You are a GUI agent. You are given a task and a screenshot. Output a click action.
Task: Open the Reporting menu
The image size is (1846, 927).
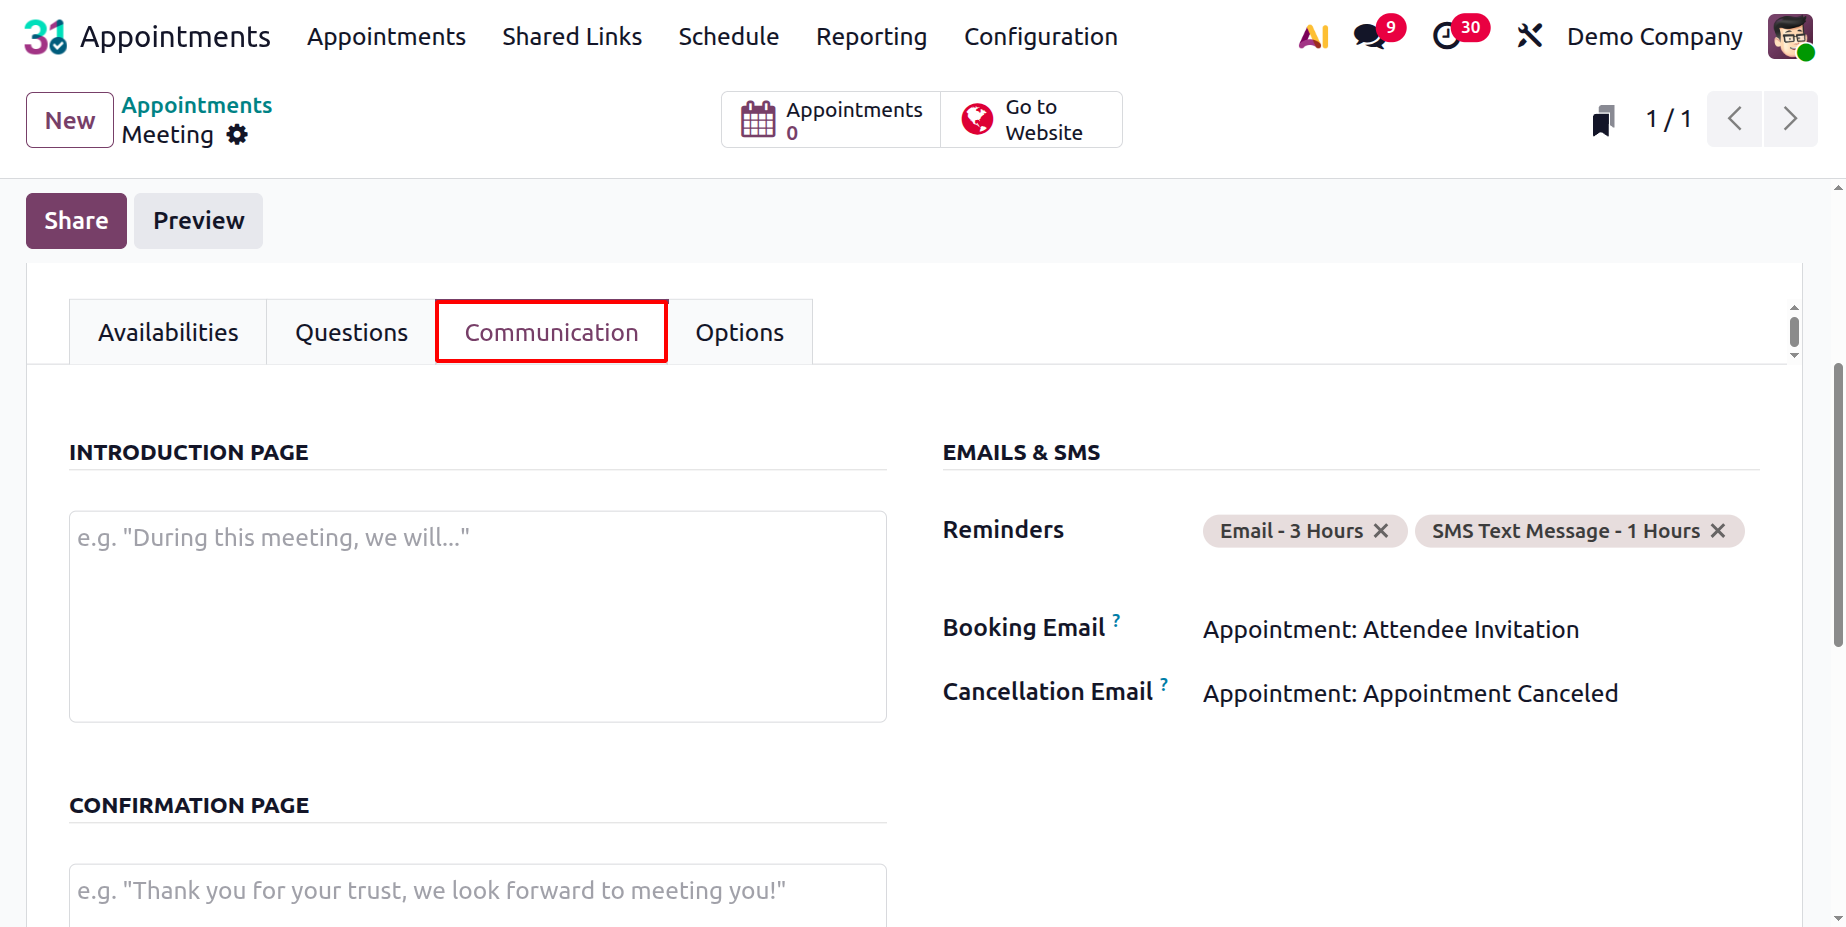pyautogui.click(x=870, y=36)
